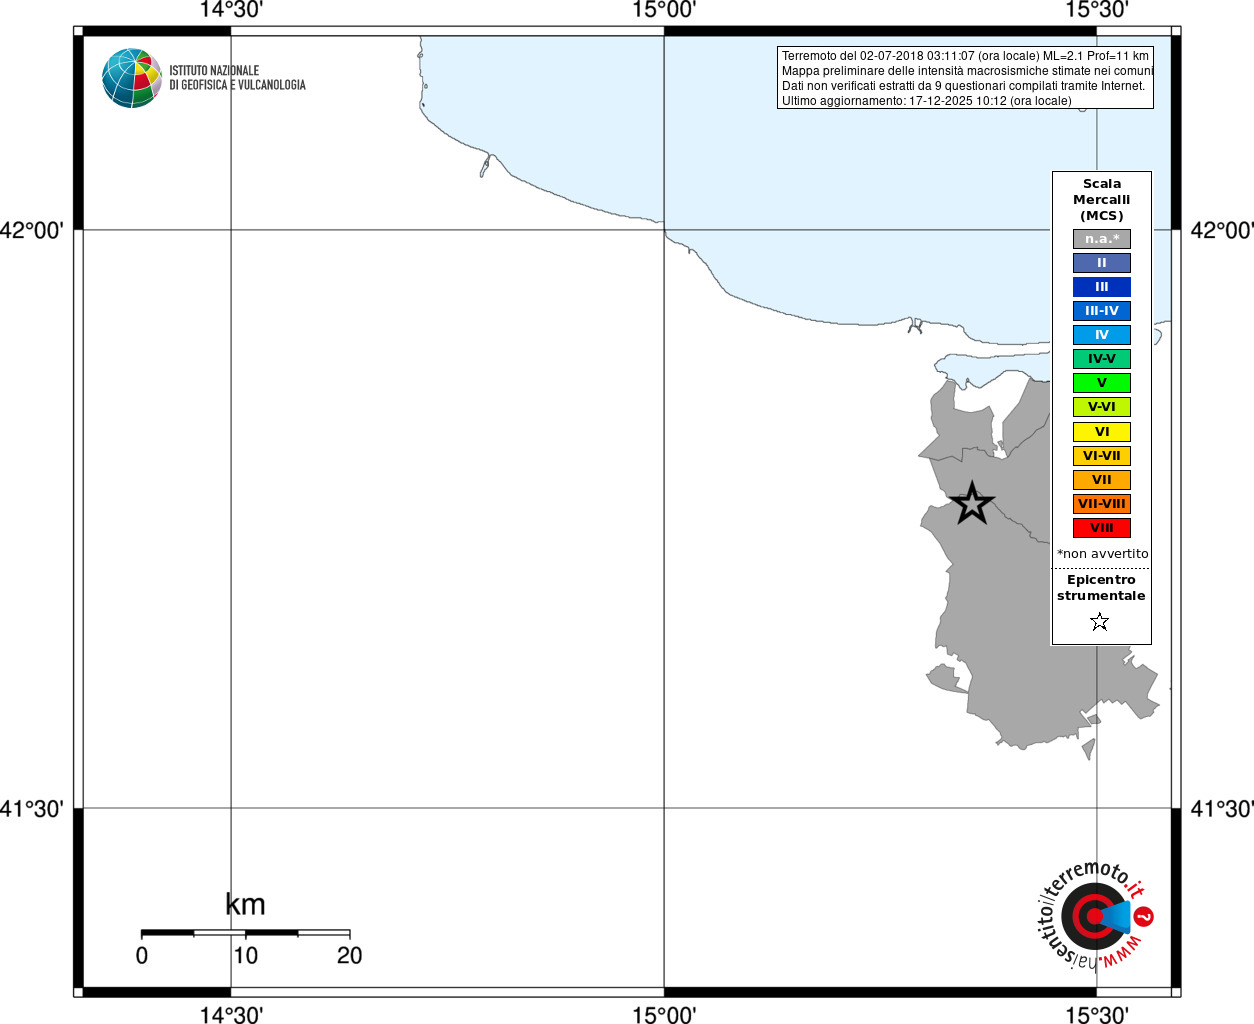This screenshot has height=1024, width=1254.
Task: Click the earthquake info text box
Action: point(965,78)
